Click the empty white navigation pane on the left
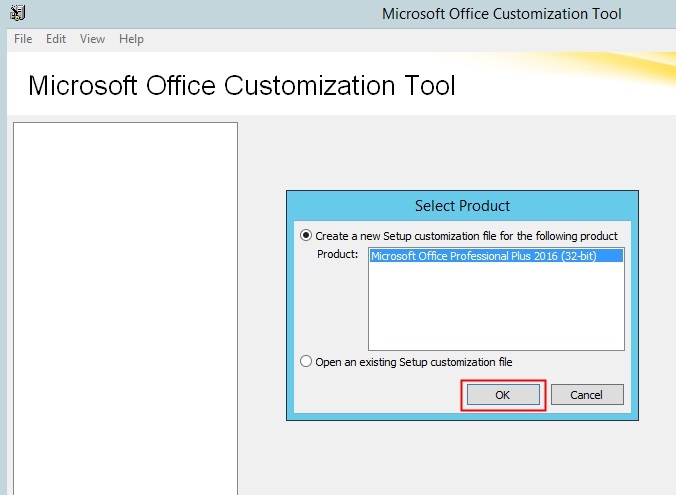676x495 pixels. tap(125, 309)
